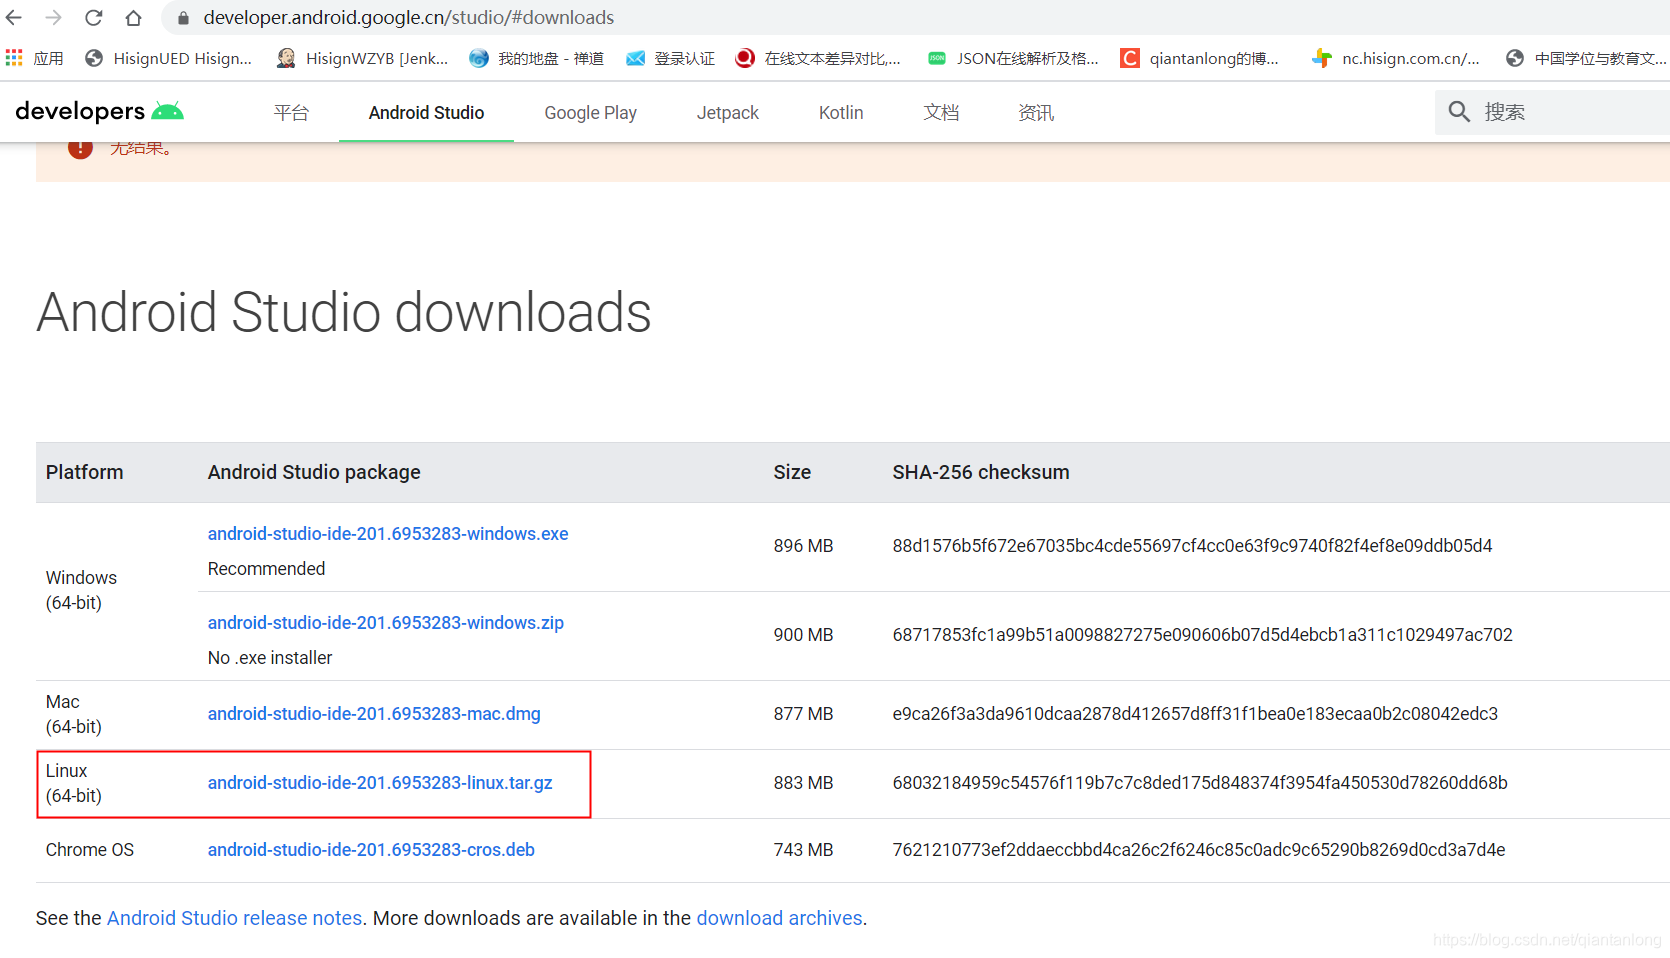The width and height of the screenshot is (1670, 958).
Task: Open the apps grid bookmark icon
Action: tap(14, 58)
